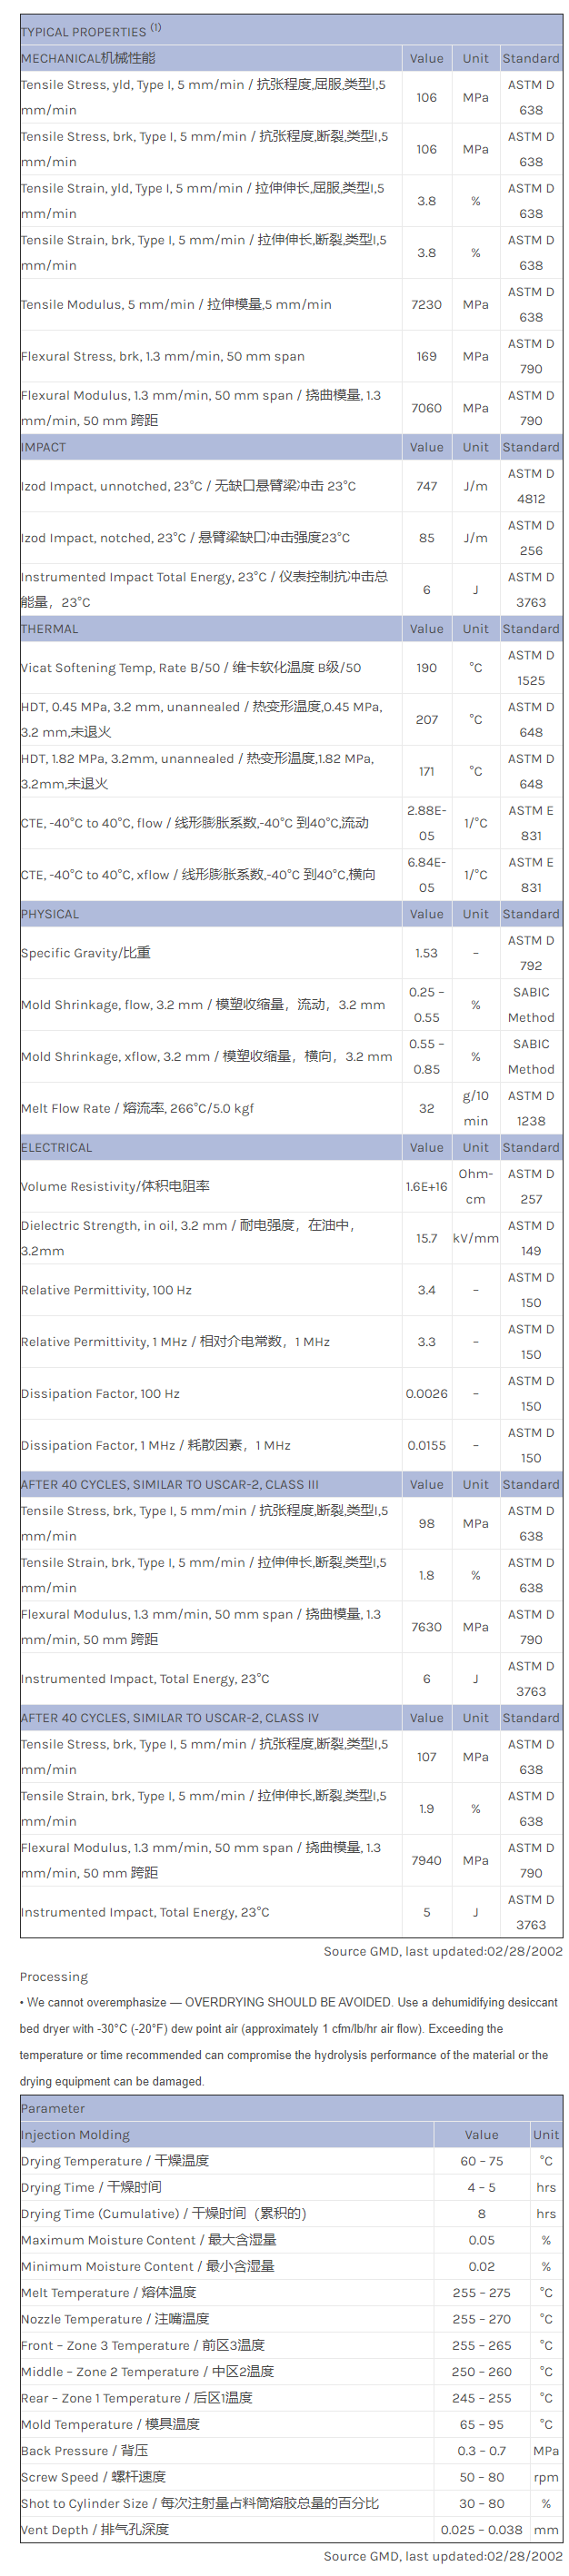Click the TYPICAL PROPERTIES table title
569x2576 pixels.
pyautogui.click(x=90, y=31)
